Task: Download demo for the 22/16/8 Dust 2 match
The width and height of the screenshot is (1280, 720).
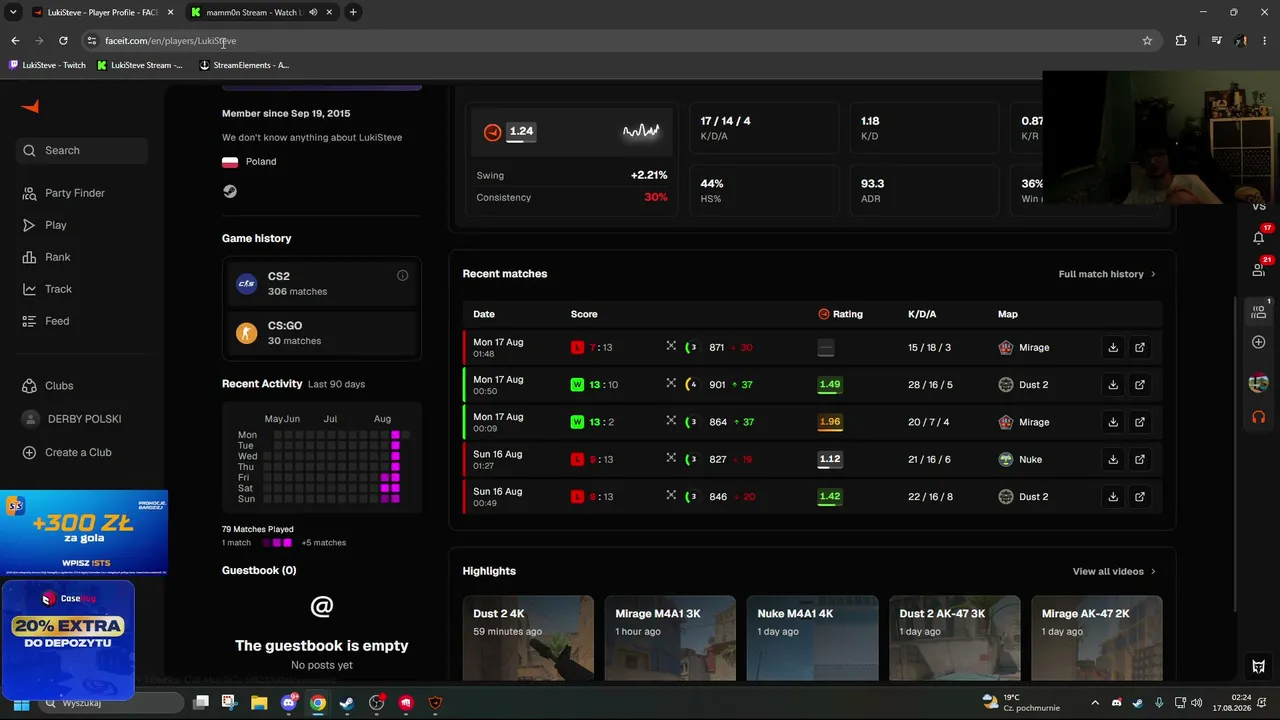Action: tap(1113, 497)
